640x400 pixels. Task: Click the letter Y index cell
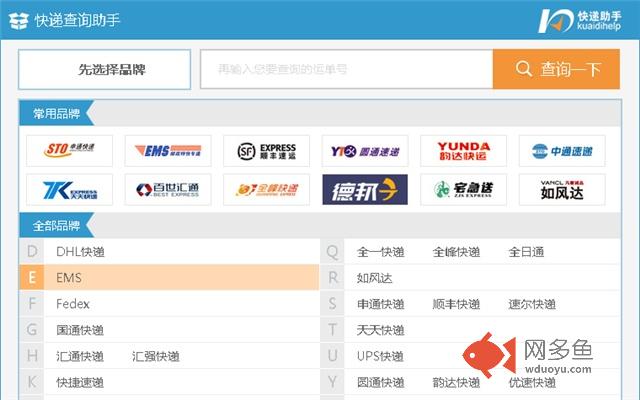click(332, 382)
